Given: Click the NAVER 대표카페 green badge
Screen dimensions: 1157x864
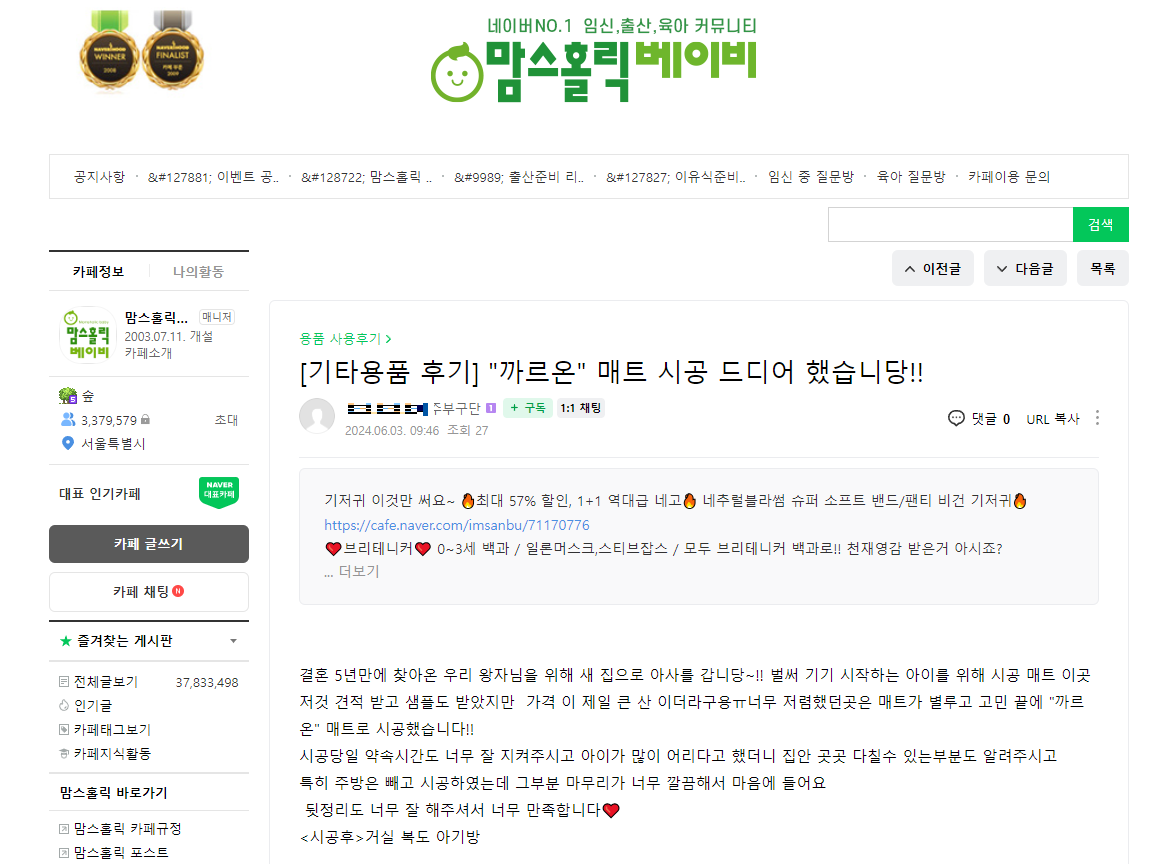Looking at the screenshot, I should [219, 492].
